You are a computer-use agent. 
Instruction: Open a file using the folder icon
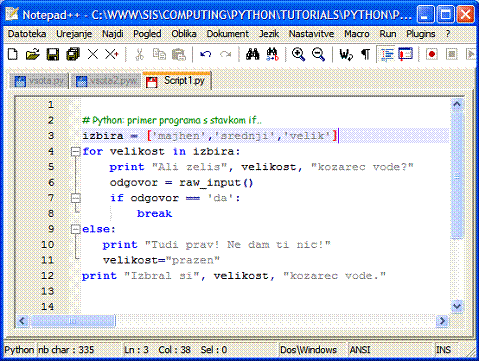(x=32, y=54)
